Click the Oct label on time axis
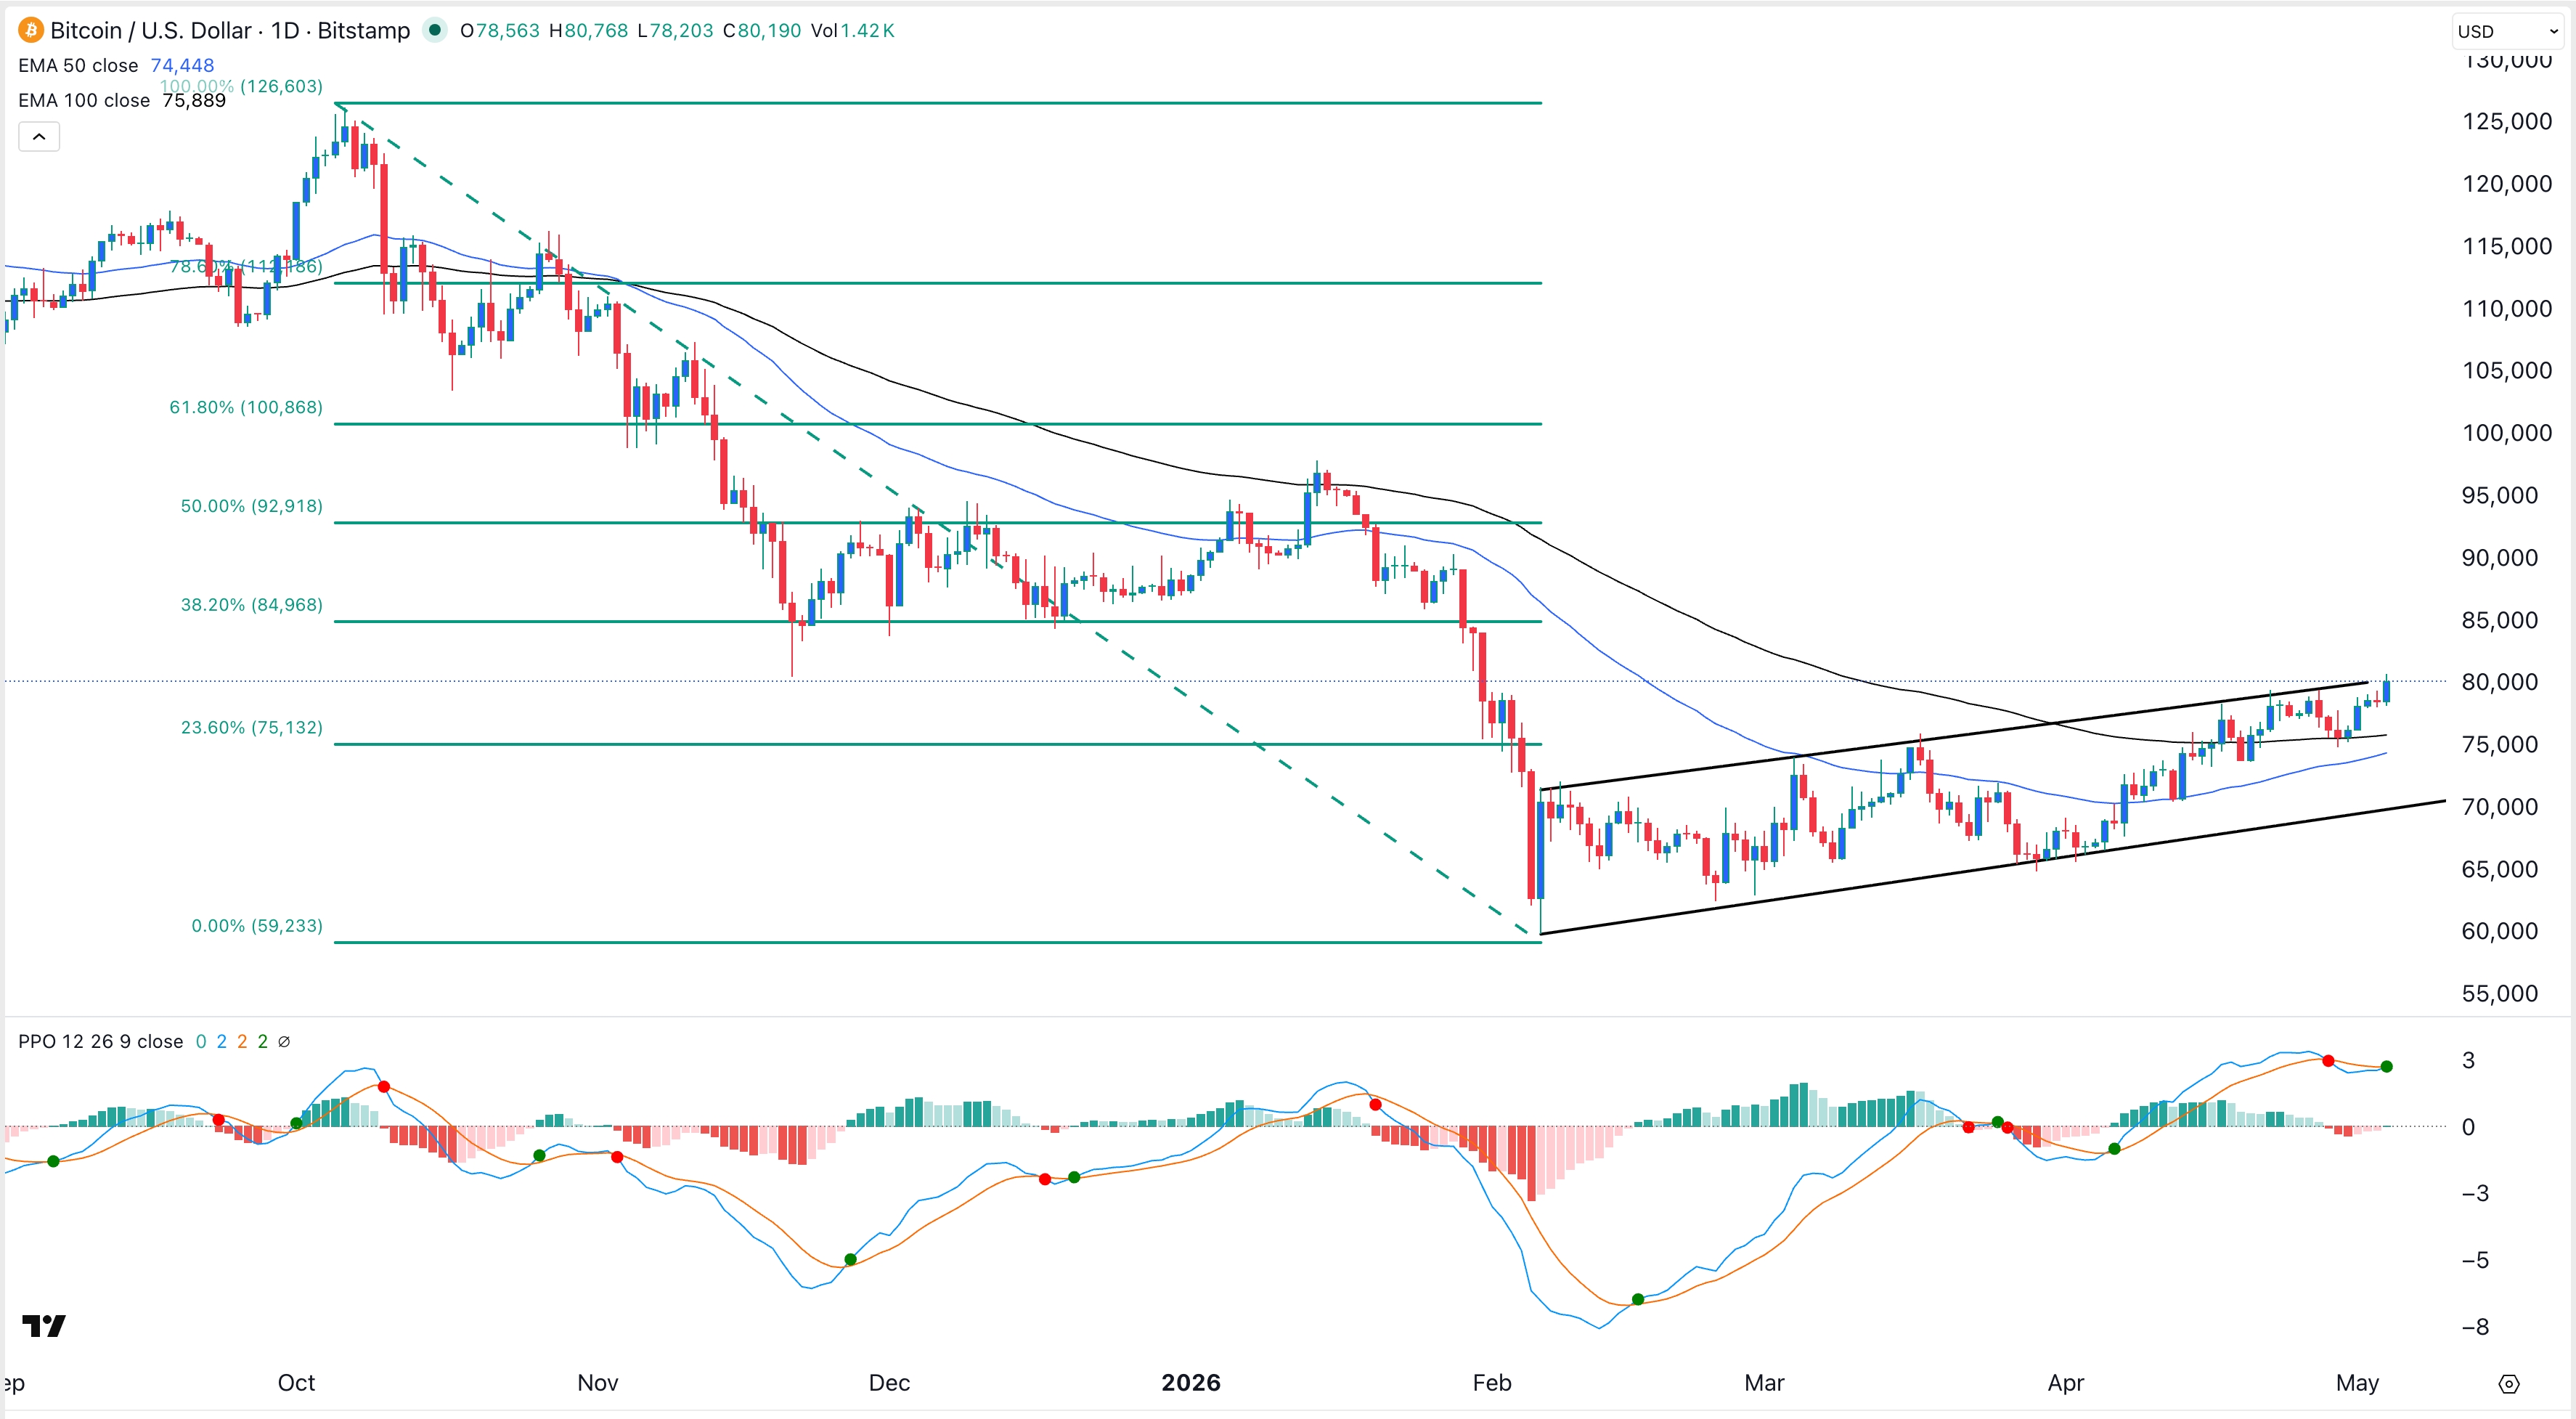 296,1384
